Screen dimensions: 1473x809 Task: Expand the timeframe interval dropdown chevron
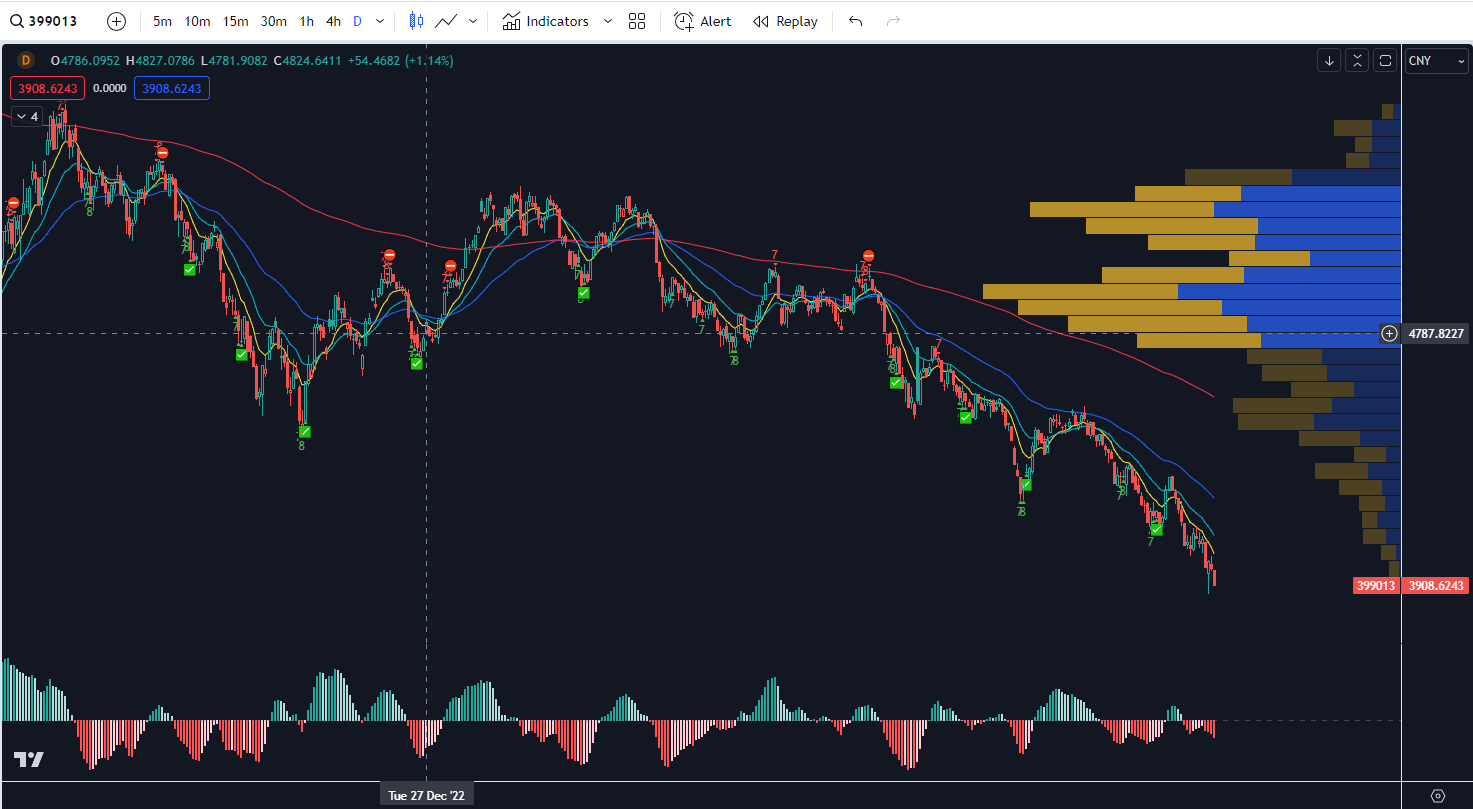(x=380, y=21)
